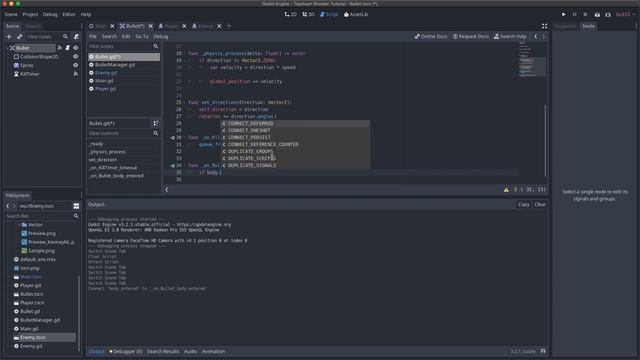
Task: Click line 30 signal connection gutter icon
Action: (x=173, y=138)
